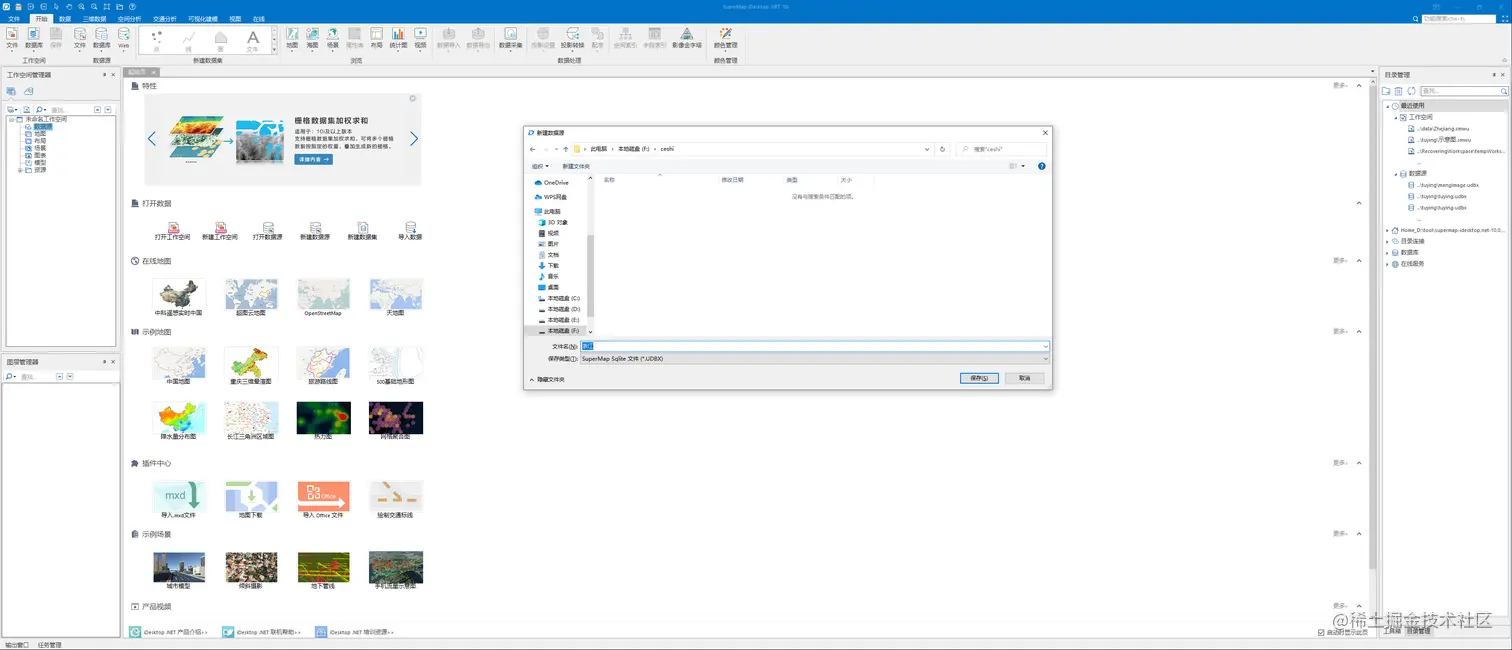
Task: Click the search box in save dialog
Action: coord(1002,149)
